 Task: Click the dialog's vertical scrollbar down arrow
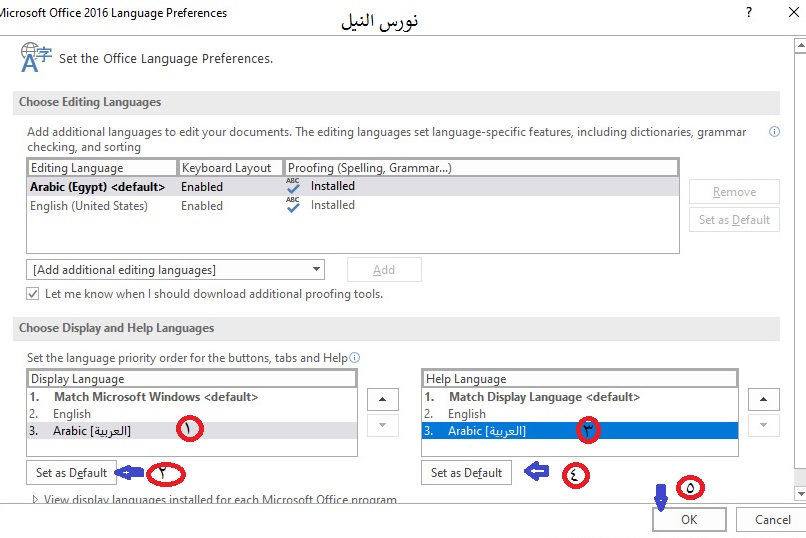pyautogui.click(x=797, y=493)
